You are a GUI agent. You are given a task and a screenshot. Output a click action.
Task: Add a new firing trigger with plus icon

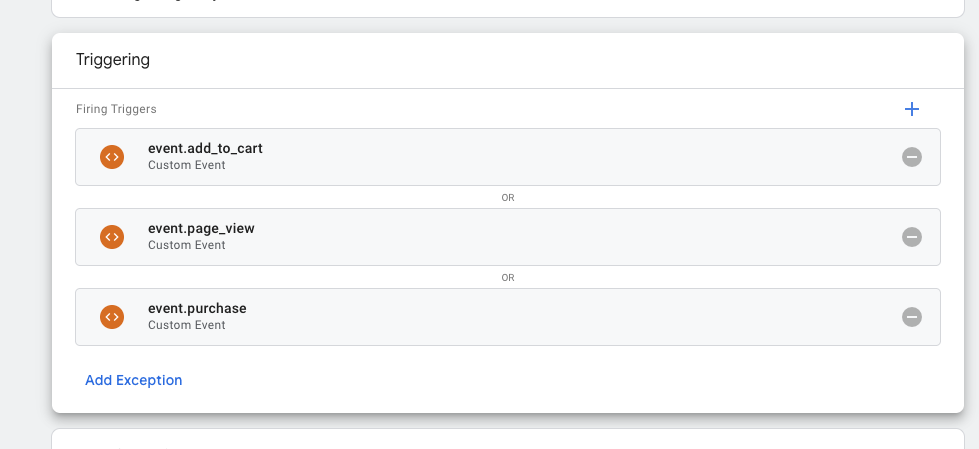pos(911,109)
